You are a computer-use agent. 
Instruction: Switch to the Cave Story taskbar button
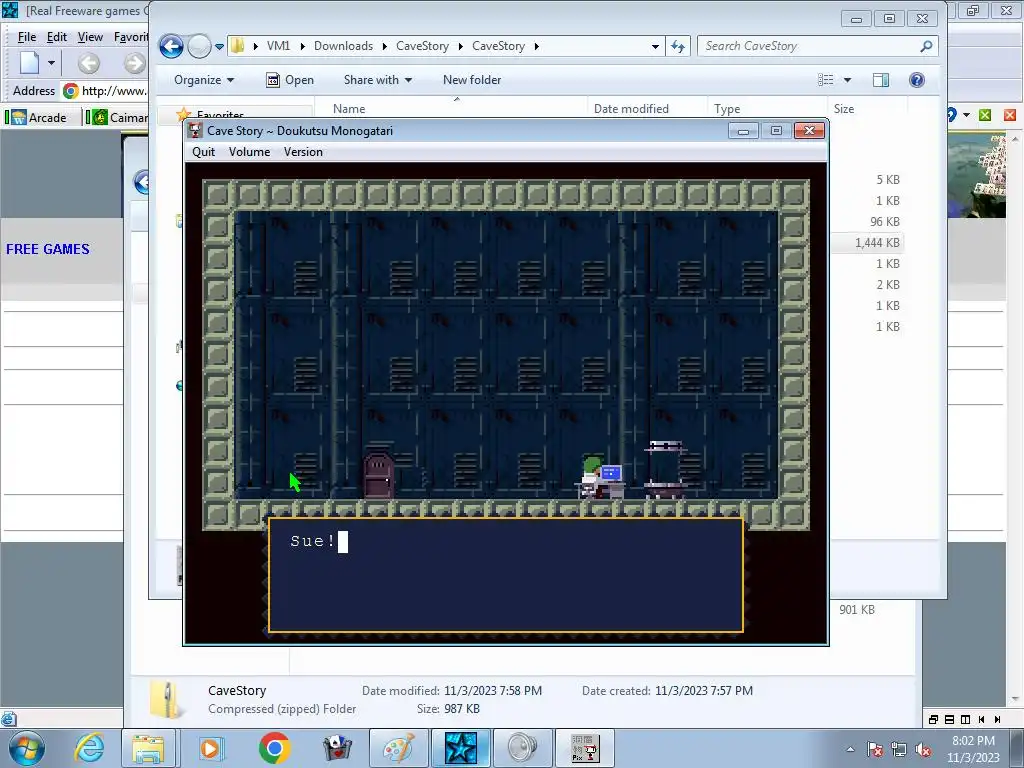(584, 748)
